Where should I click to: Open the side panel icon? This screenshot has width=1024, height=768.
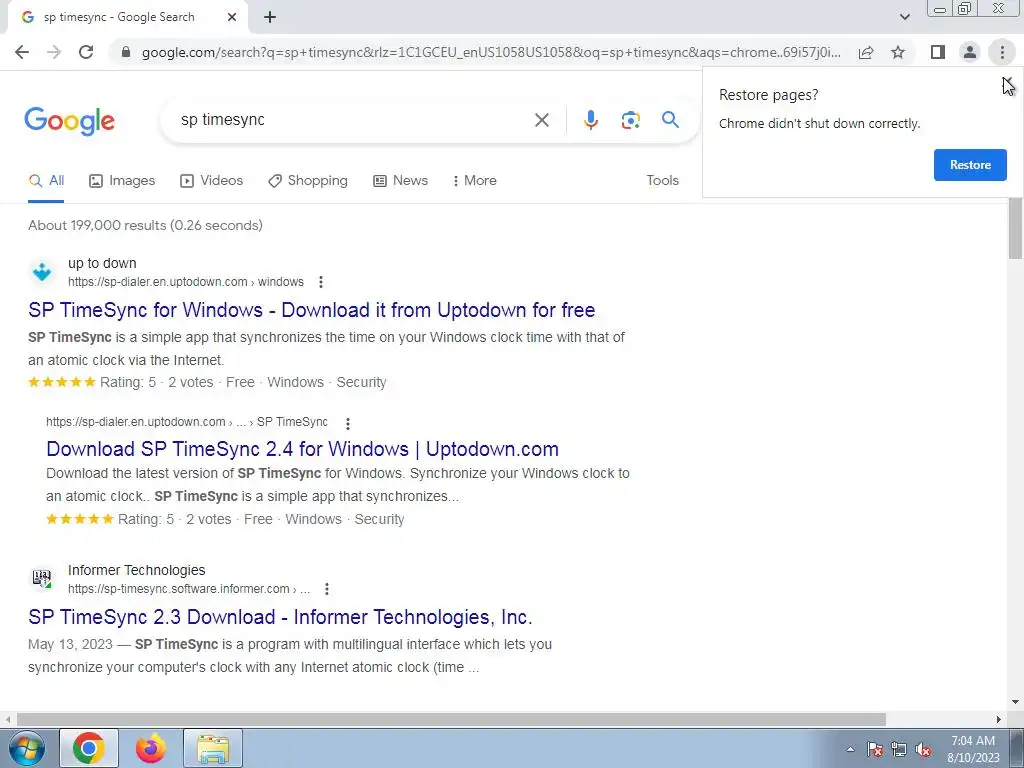coord(938,52)
